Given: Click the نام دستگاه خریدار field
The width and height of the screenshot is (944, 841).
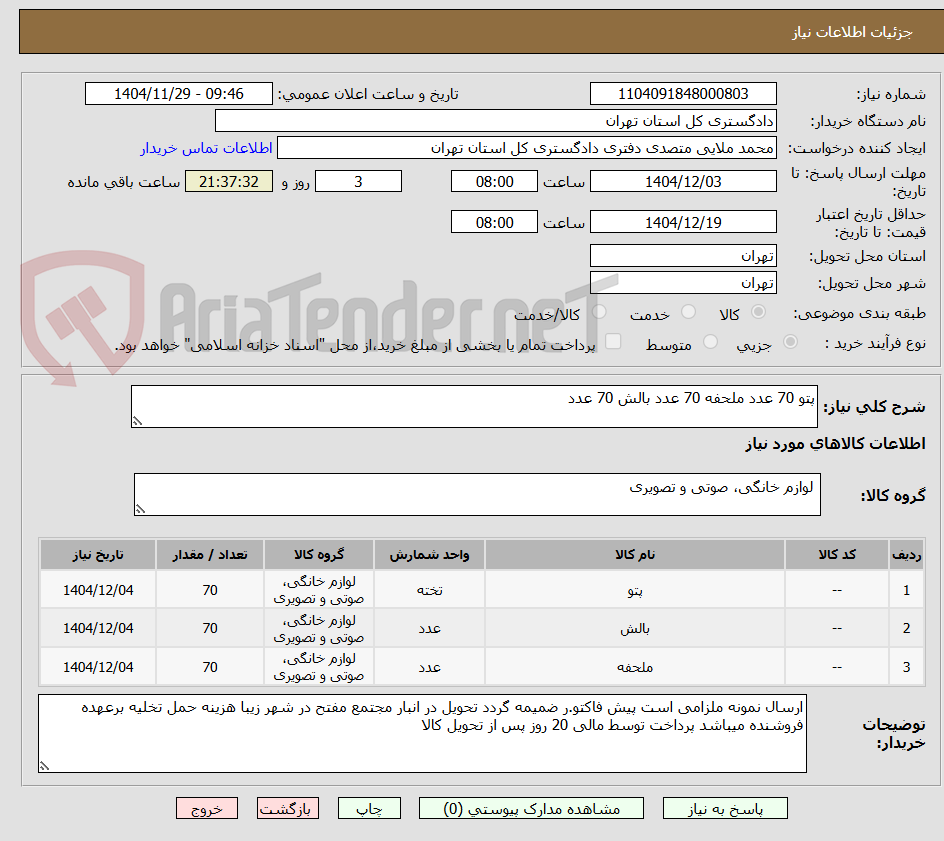Looking at the screenshot, I should [495, 121].
